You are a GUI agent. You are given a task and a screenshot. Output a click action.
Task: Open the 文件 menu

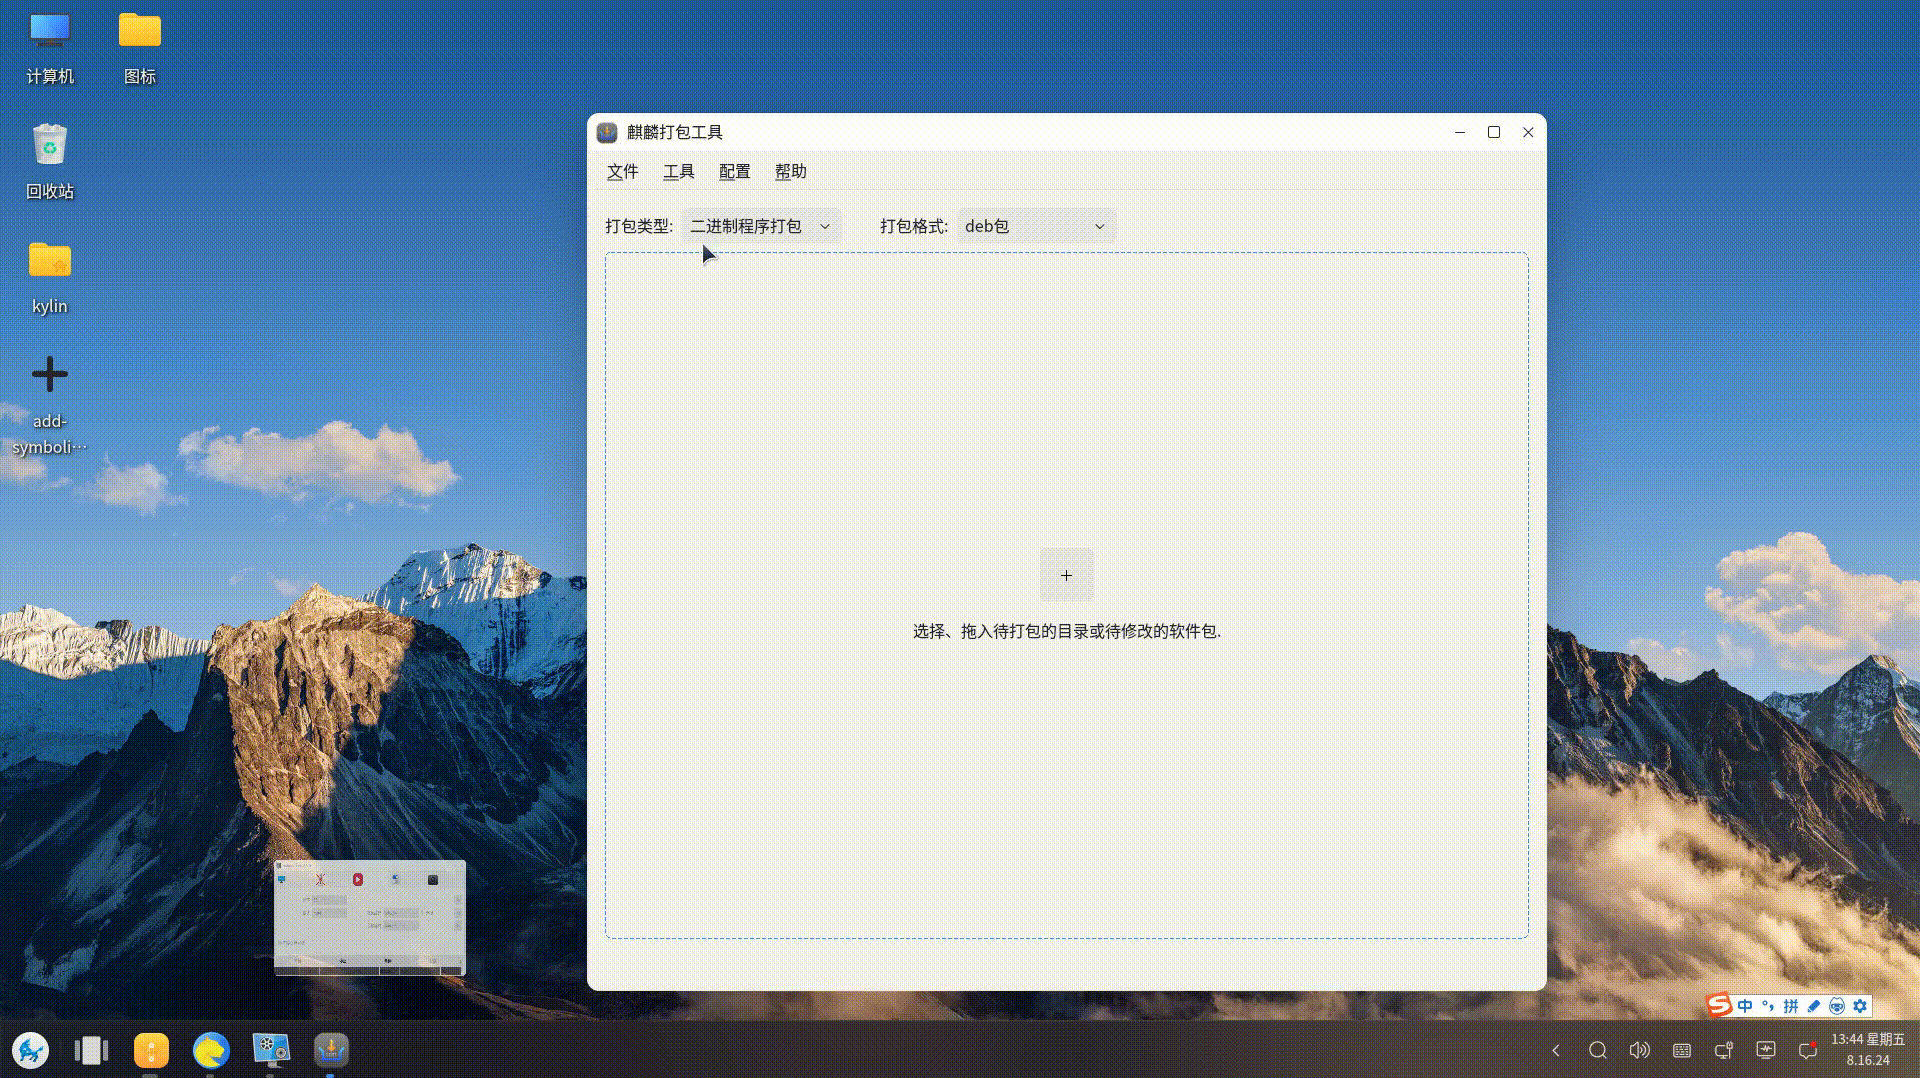pos(622,172)
